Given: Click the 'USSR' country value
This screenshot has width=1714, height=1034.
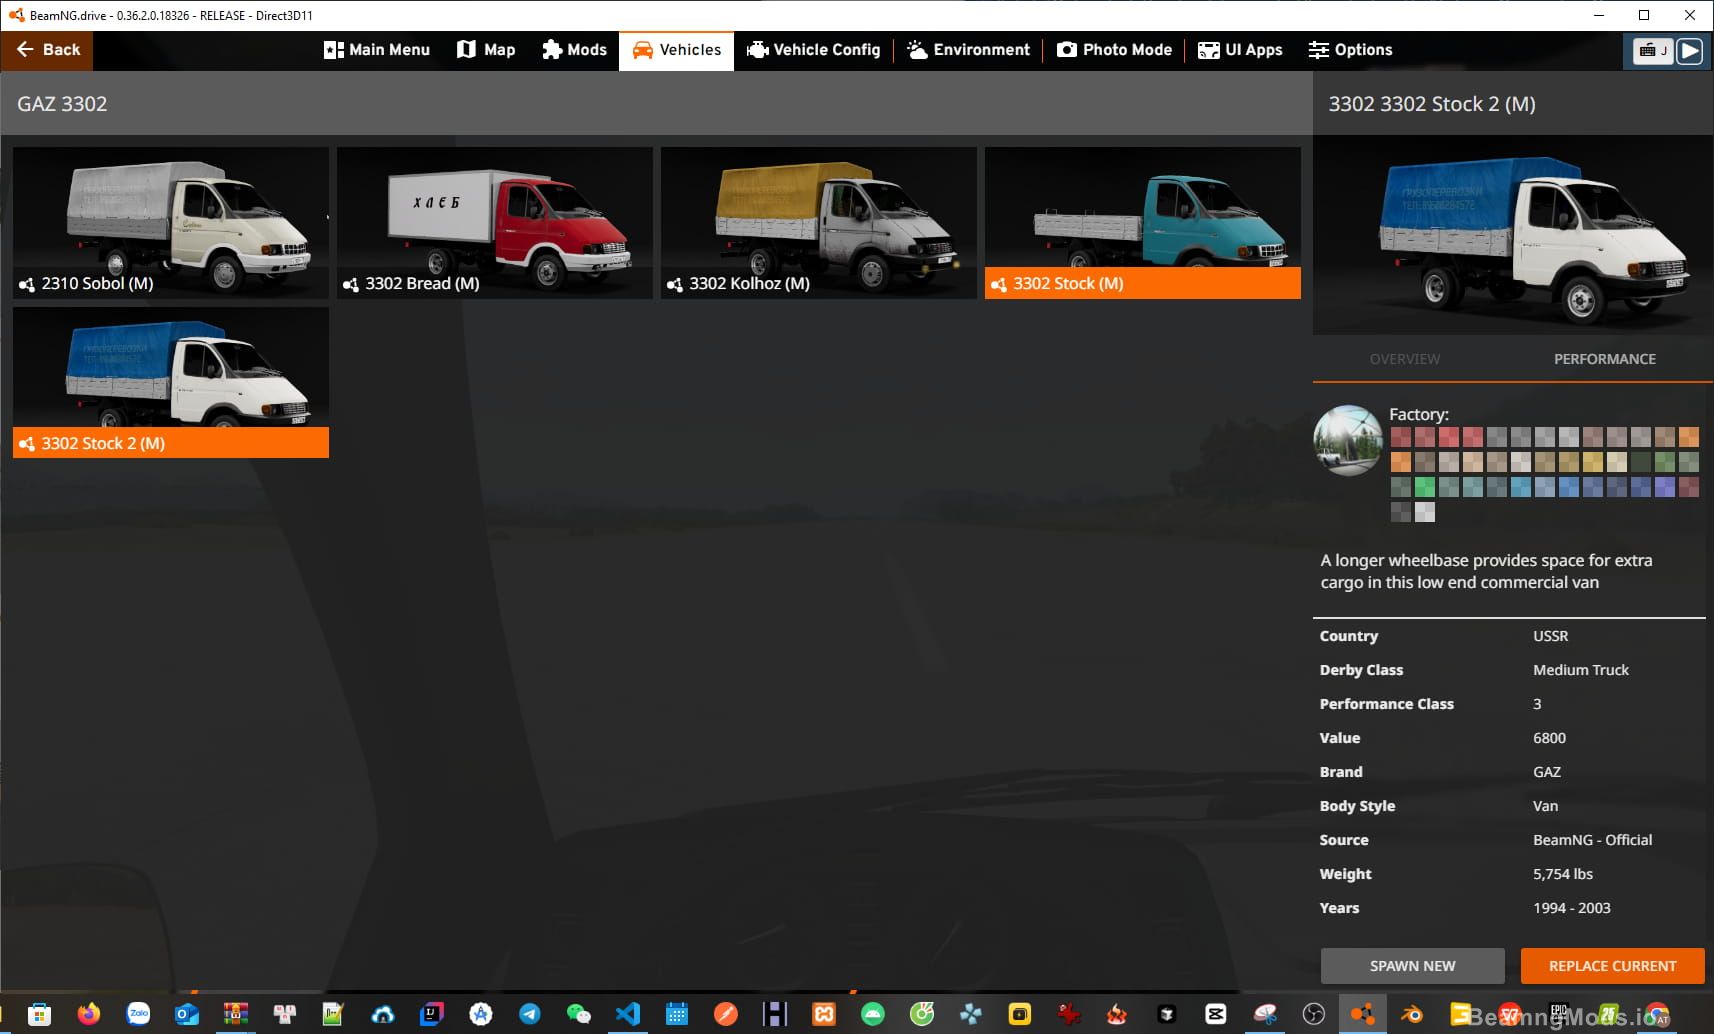Looking at the screenshot, I should coord(1550,636).
